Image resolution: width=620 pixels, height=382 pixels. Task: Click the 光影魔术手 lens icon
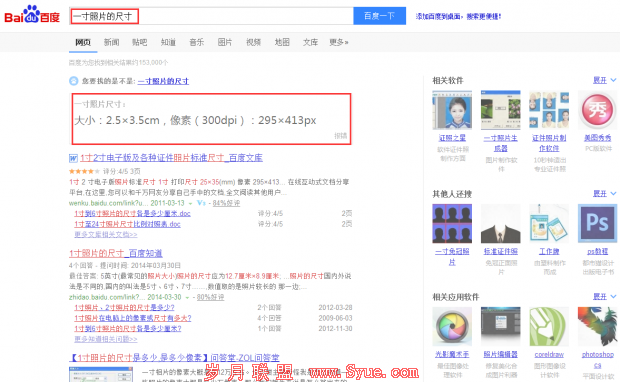pos(452,327)
